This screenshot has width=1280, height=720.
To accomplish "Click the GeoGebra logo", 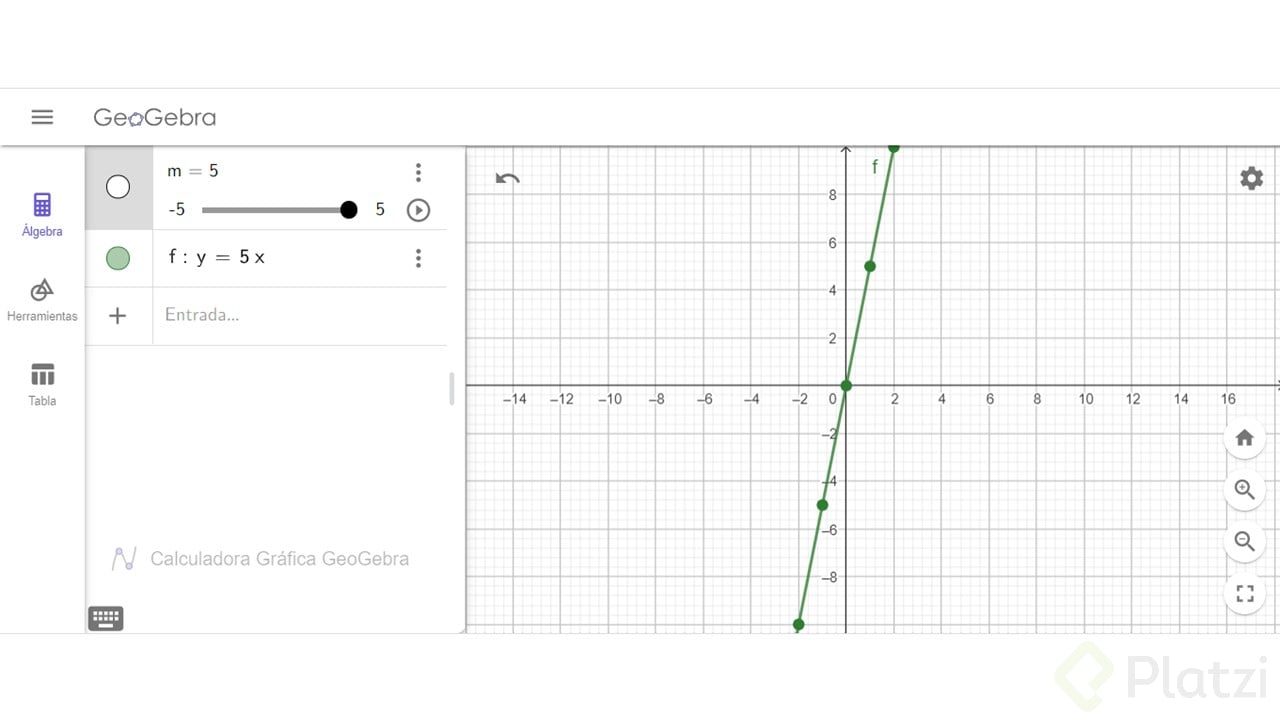I will 155,117.
